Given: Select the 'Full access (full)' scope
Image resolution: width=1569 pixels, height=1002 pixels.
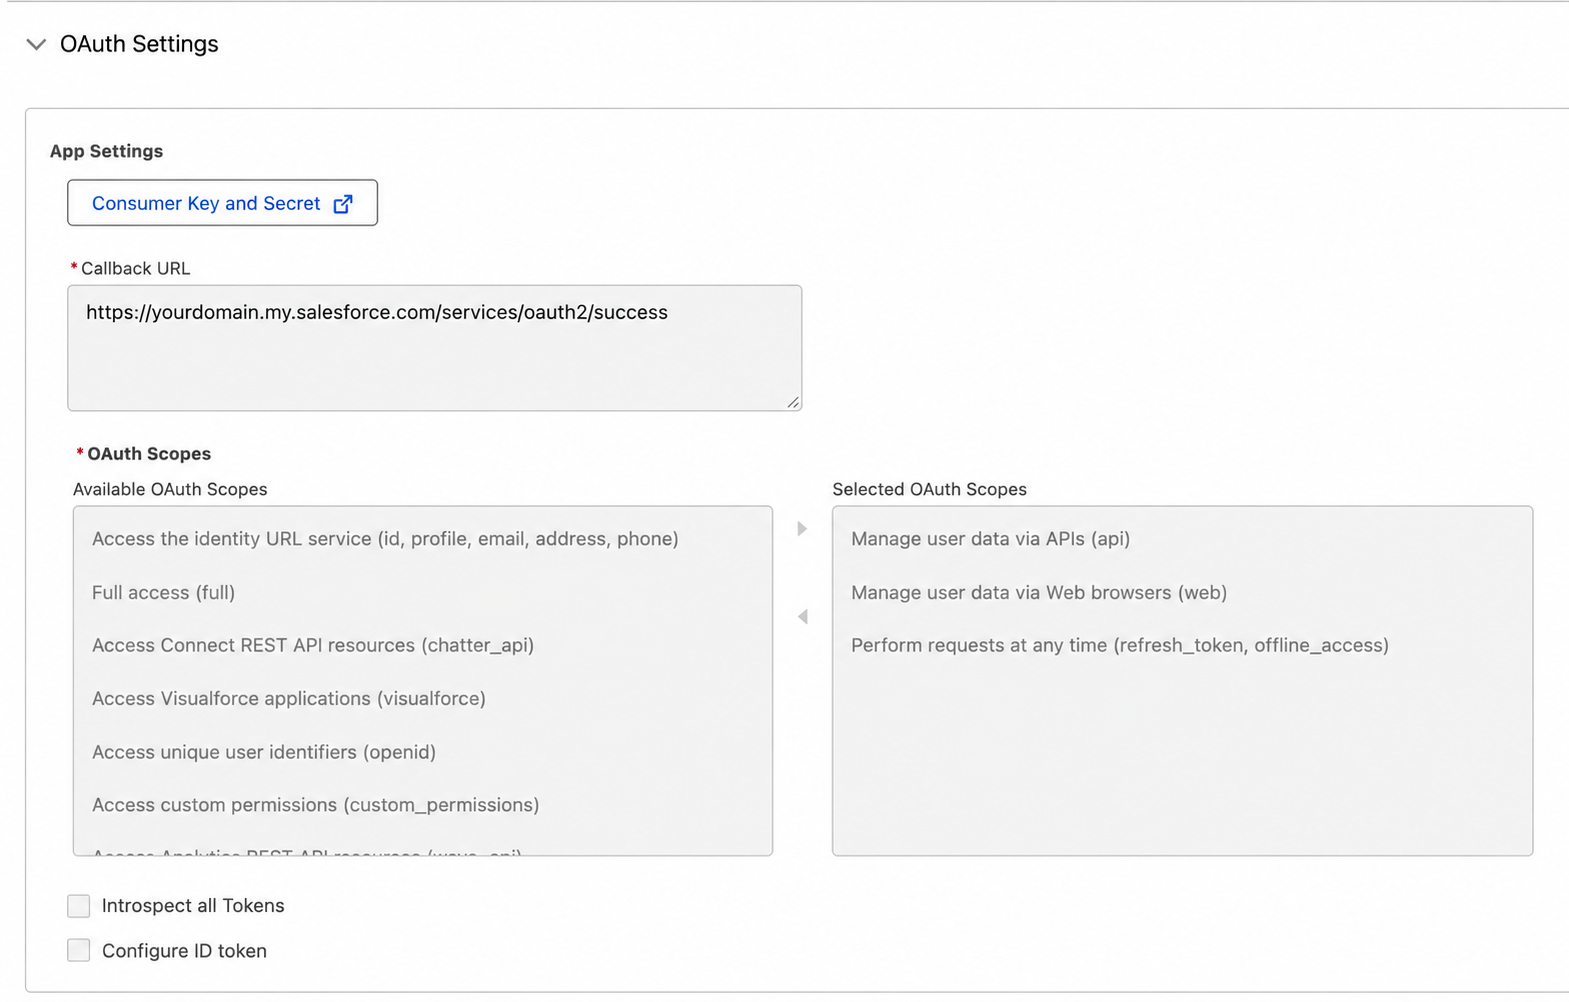Looking at the screenshot, I should tap(163, 593).
